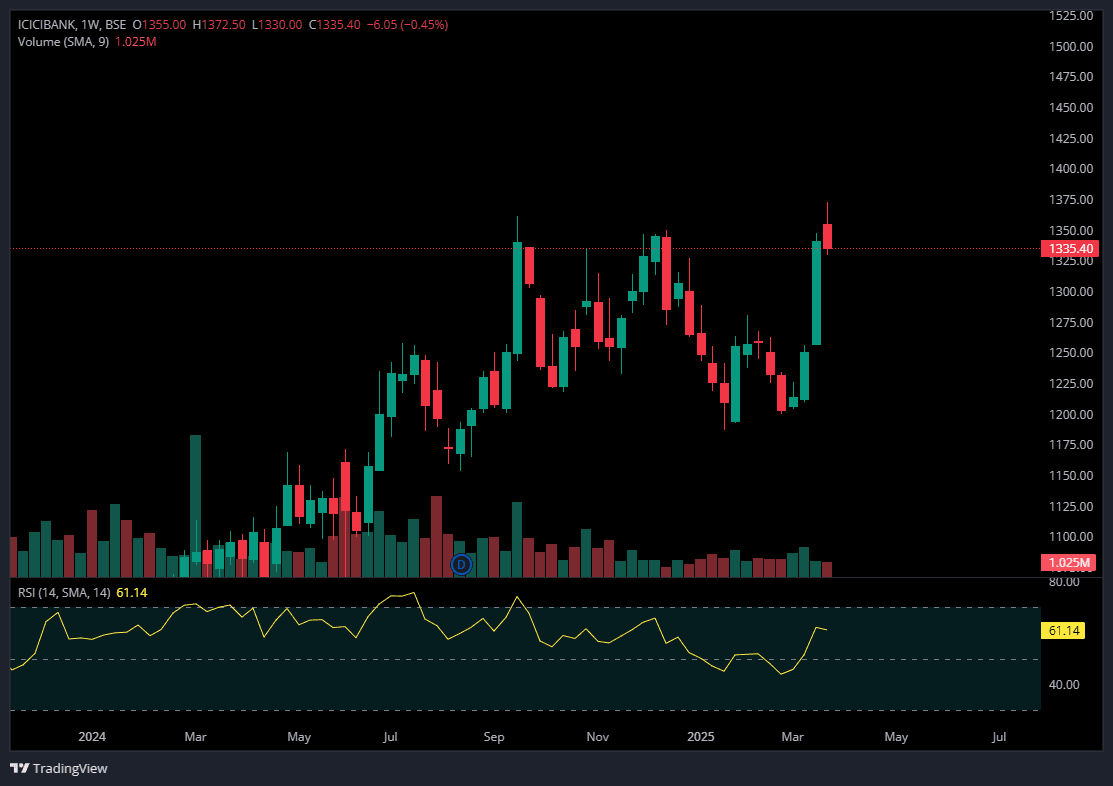Click the 2024 label on time axis
The image size is (1113, 786).
coord(92,737)
